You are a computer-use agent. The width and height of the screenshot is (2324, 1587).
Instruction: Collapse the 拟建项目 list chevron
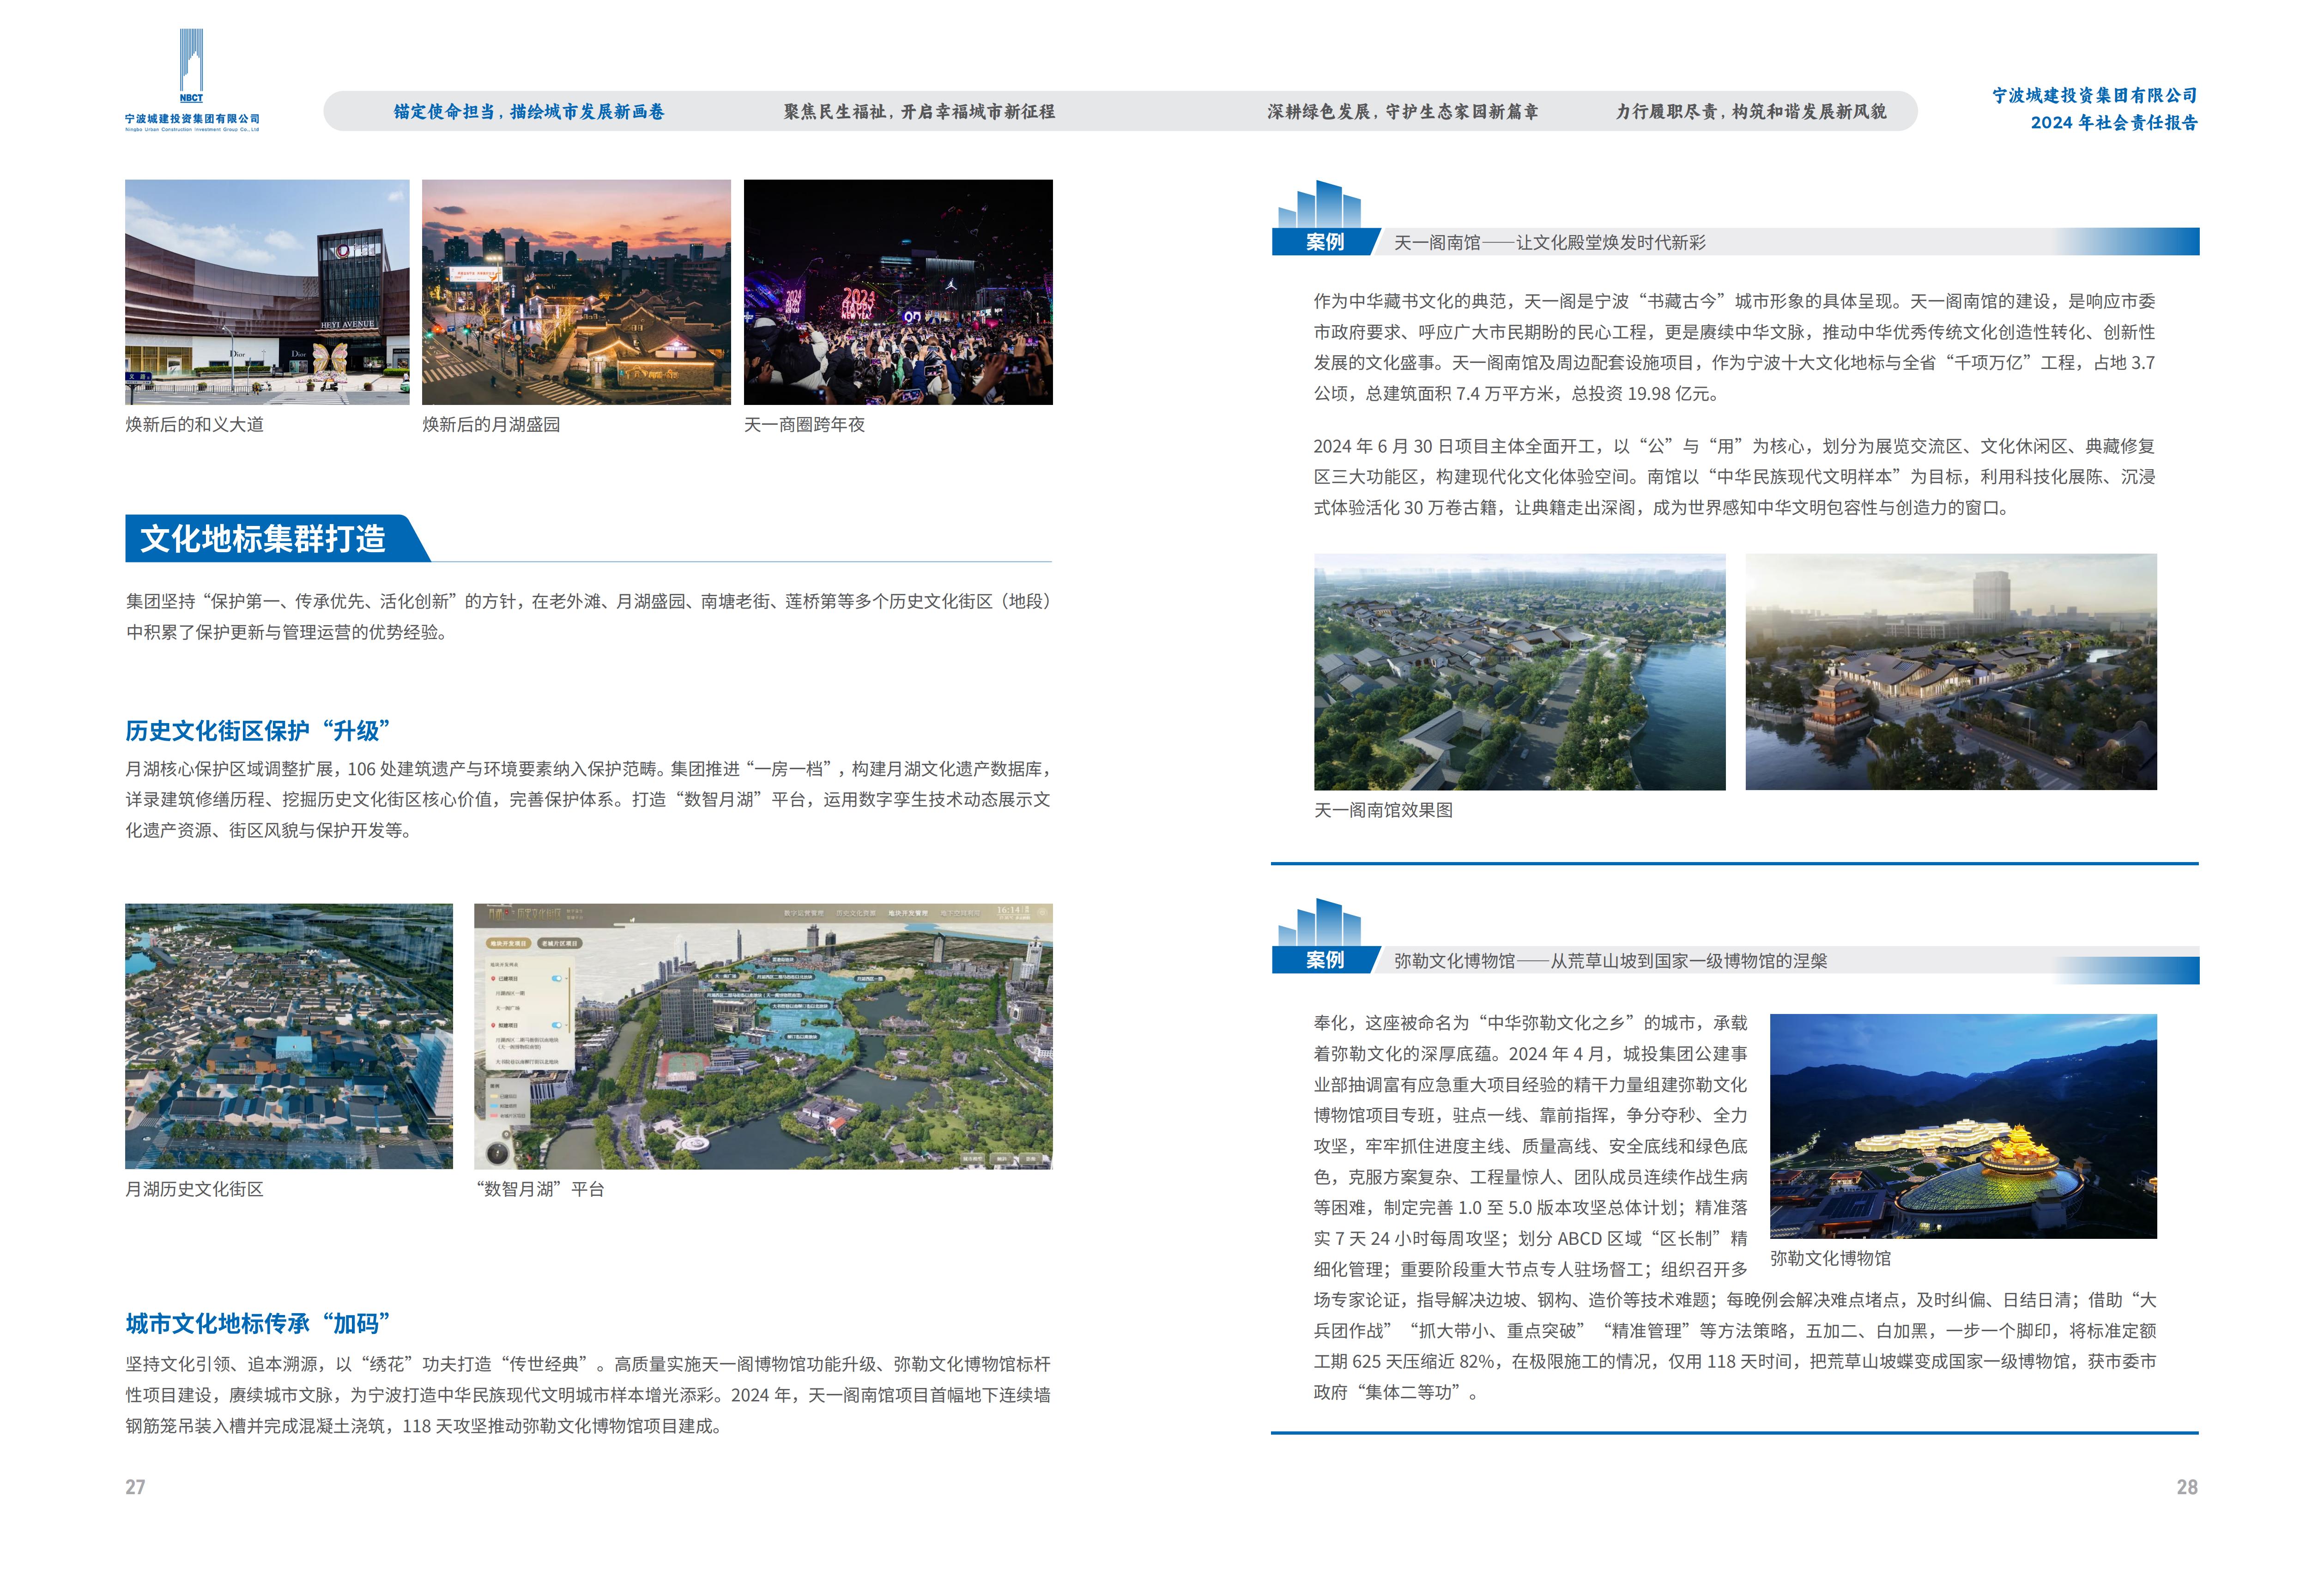[566, 1025]
